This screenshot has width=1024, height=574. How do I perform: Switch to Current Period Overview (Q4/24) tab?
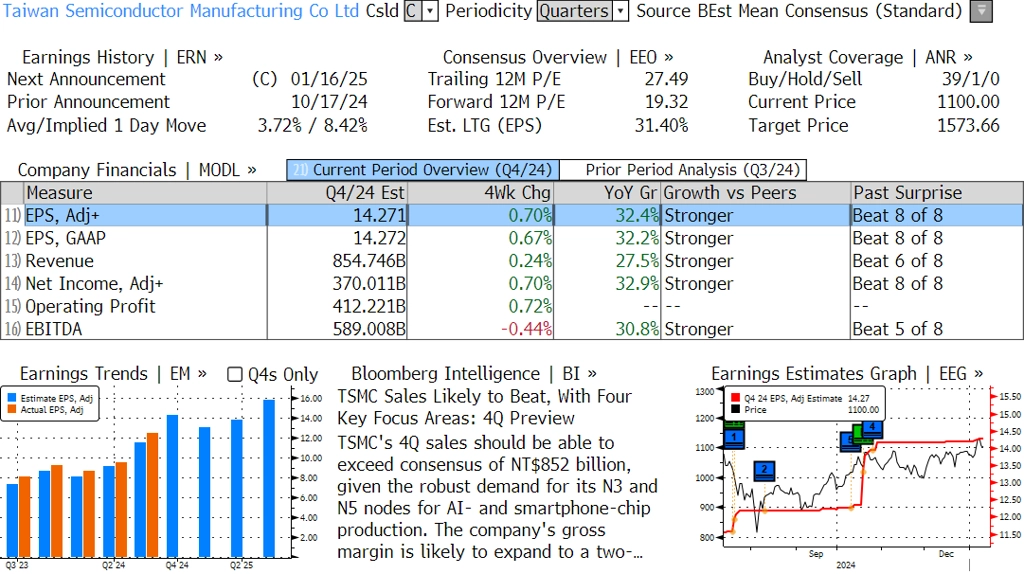(x=423, y=170)
